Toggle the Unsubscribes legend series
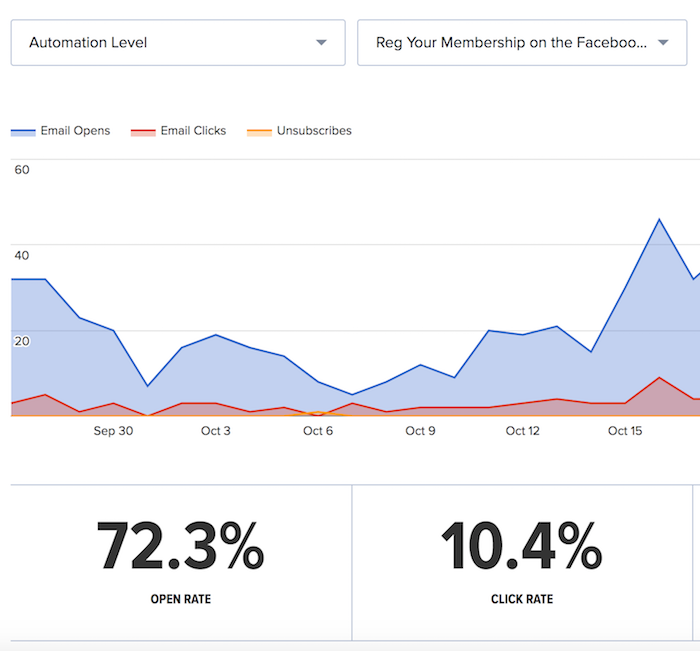 [x=299, y=131]
